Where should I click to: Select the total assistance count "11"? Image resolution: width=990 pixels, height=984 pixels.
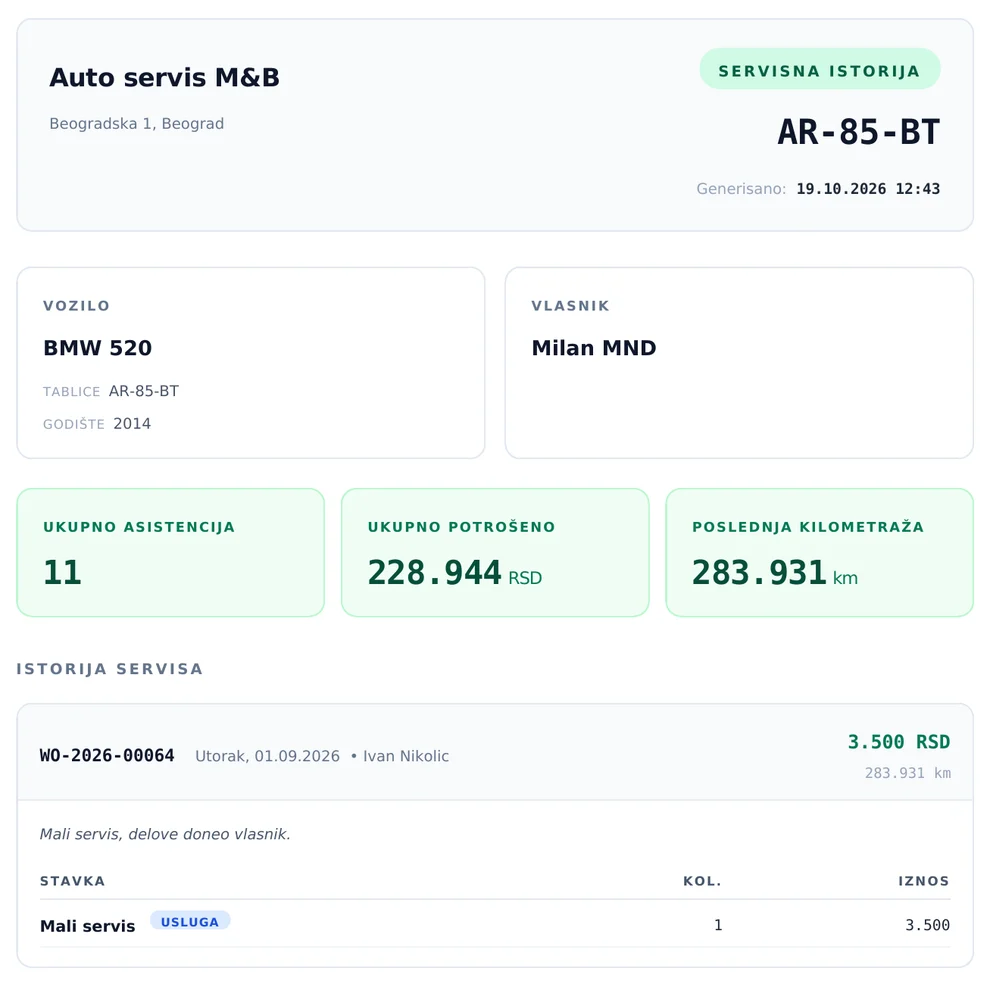62,572
